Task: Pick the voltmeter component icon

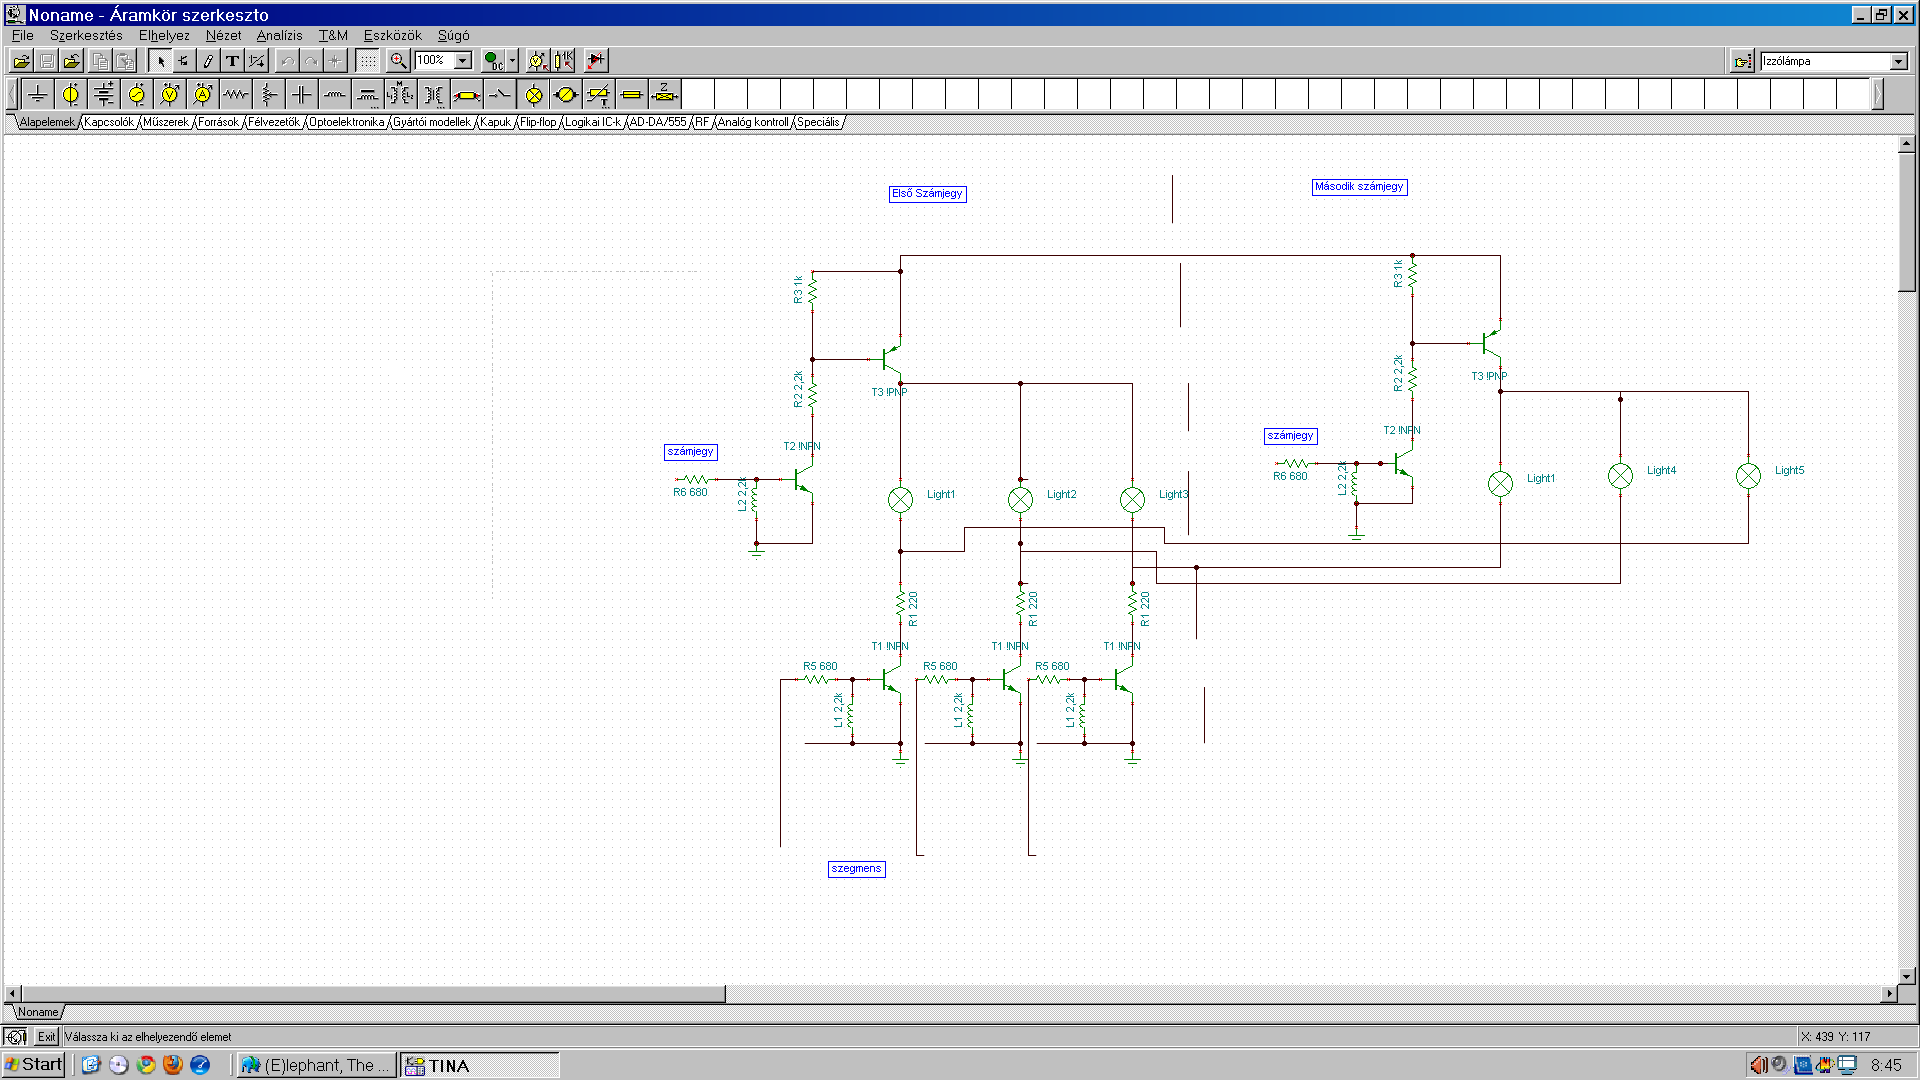Action: click(x=170, y=95)
